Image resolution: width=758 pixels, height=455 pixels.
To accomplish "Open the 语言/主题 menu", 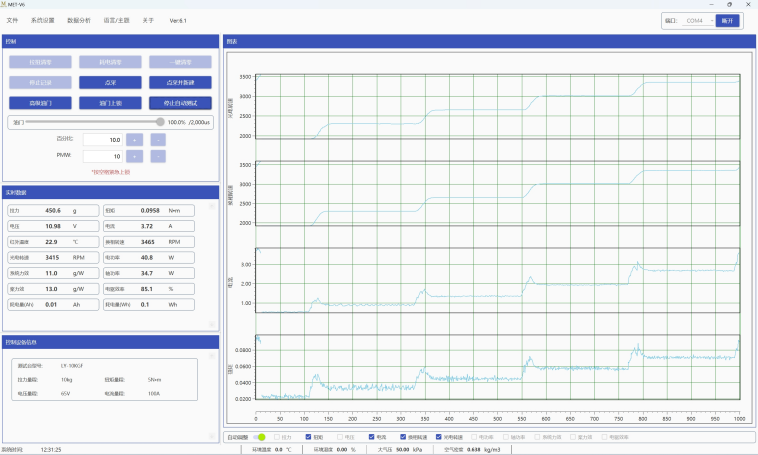I will pyautogui.click(x=117, y=20).
